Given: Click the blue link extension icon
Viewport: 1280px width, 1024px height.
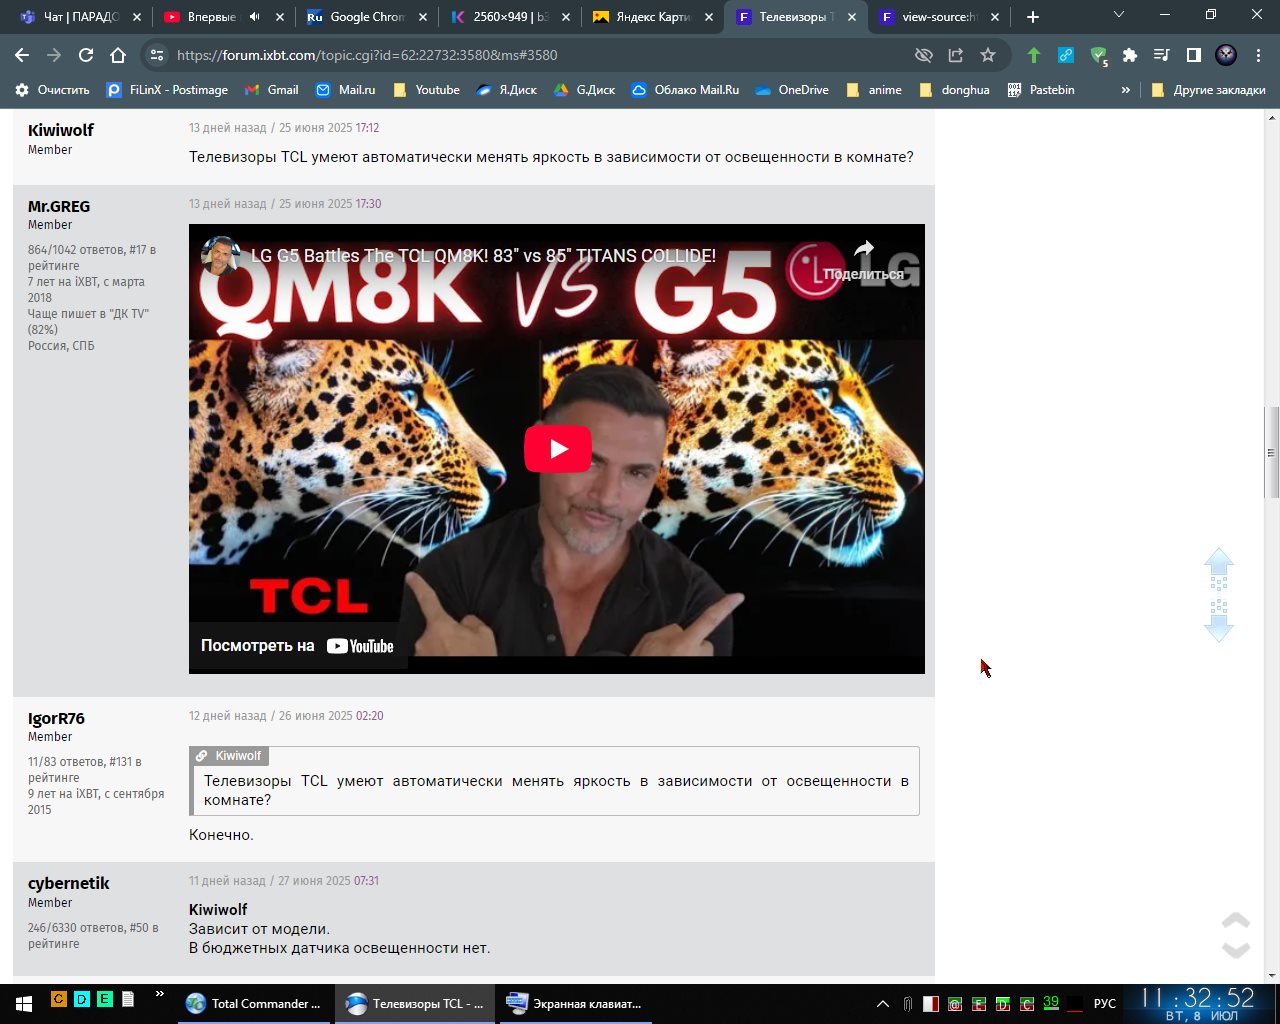Looking at the screenshot, I should (1066, 55).
